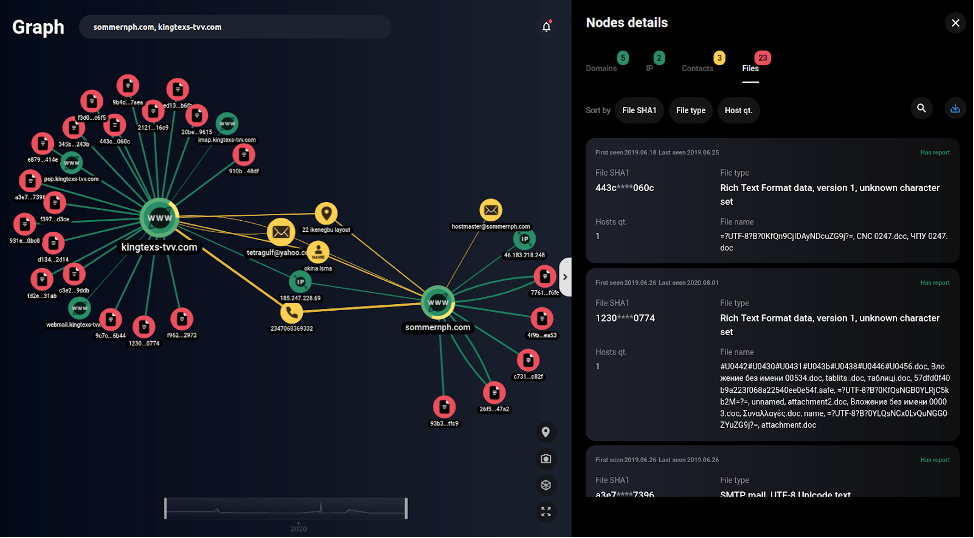Open 'Has report' link for file 443c****060c
Viewport: 974px width, 538px height.
[x=934, y=152]
